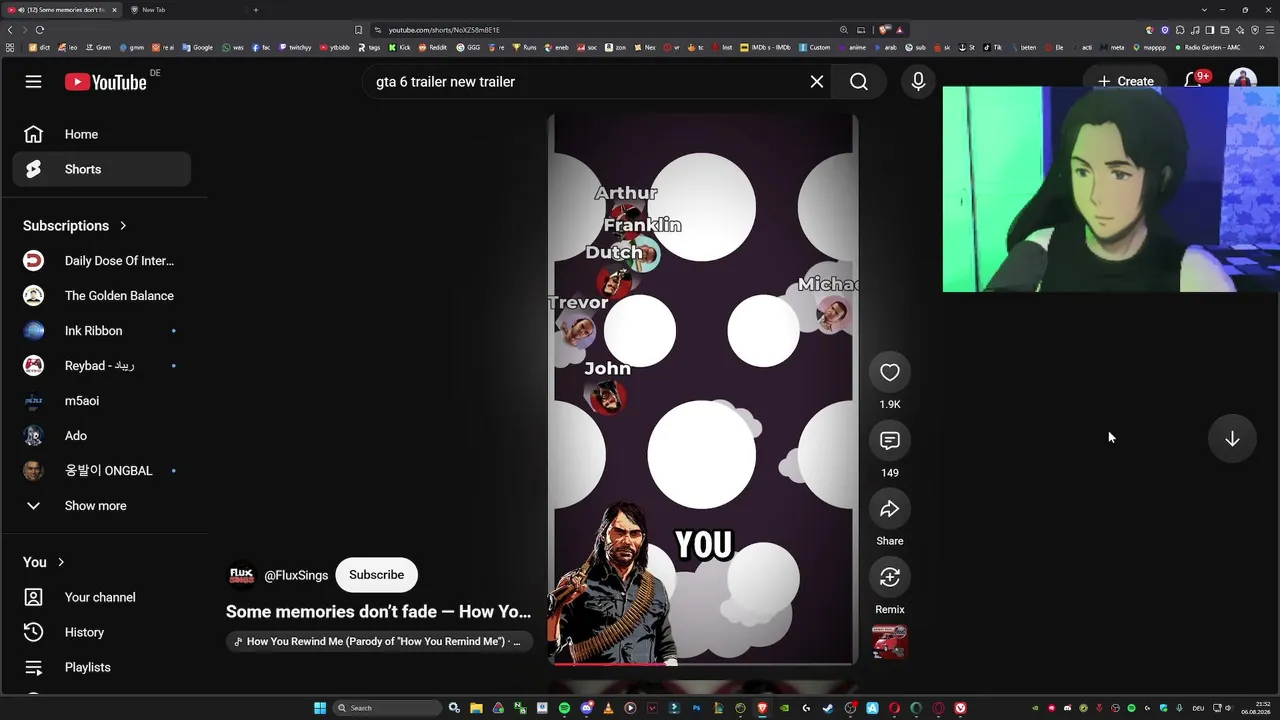Open Spotify from the taskbar
The image size is (1280, 720).
click(564, 708)
